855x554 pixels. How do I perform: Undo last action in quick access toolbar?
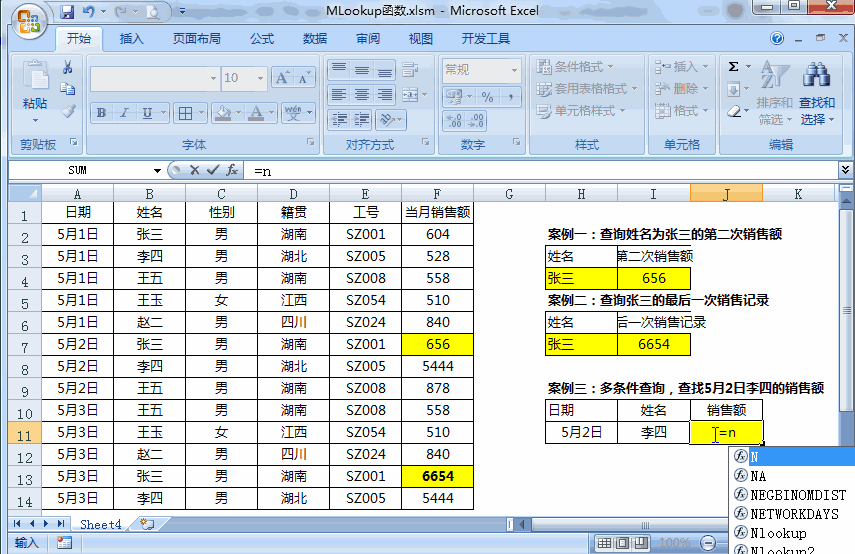(88, 11)
